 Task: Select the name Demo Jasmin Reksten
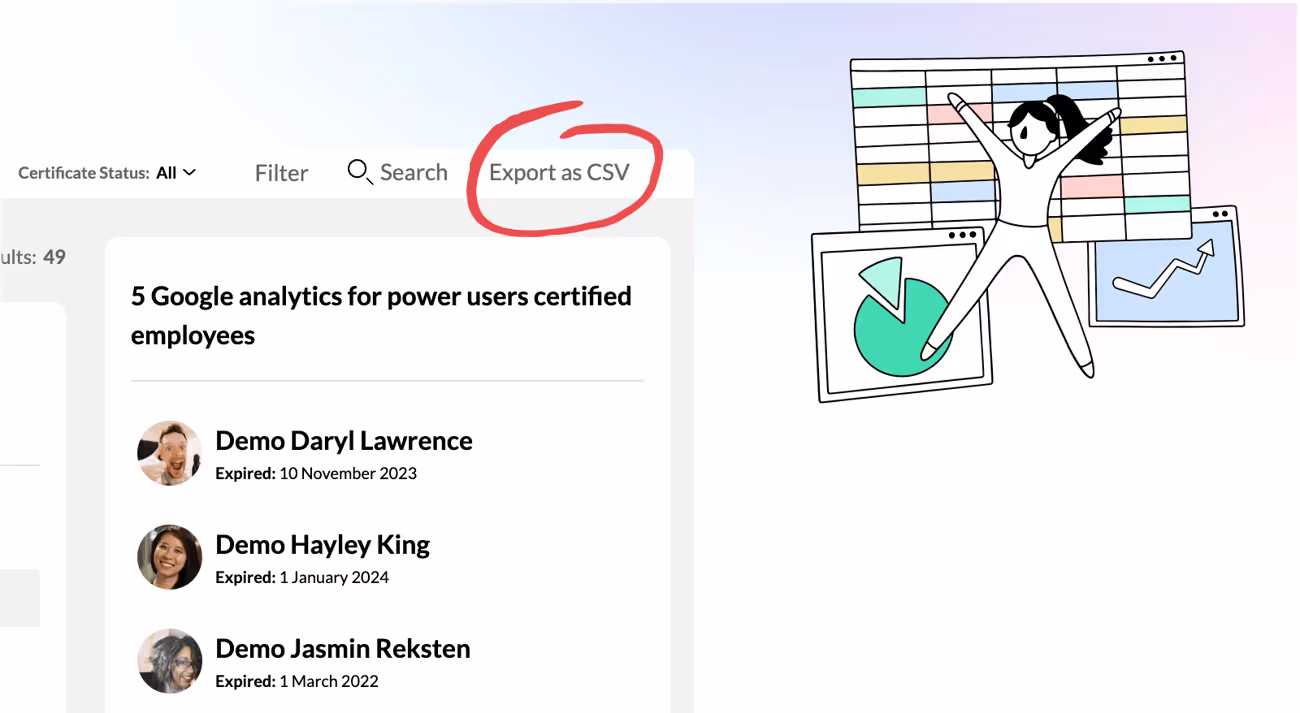(343, 649)
